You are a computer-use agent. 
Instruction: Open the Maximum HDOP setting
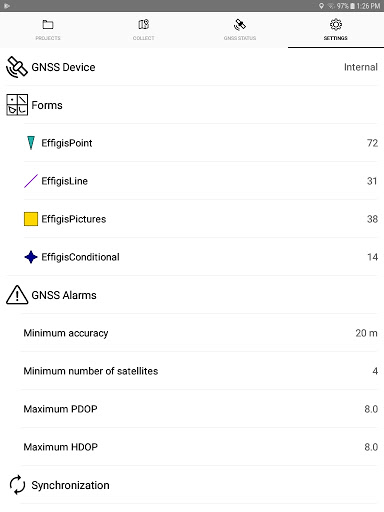pyautogui.click(x=199, y=447)
